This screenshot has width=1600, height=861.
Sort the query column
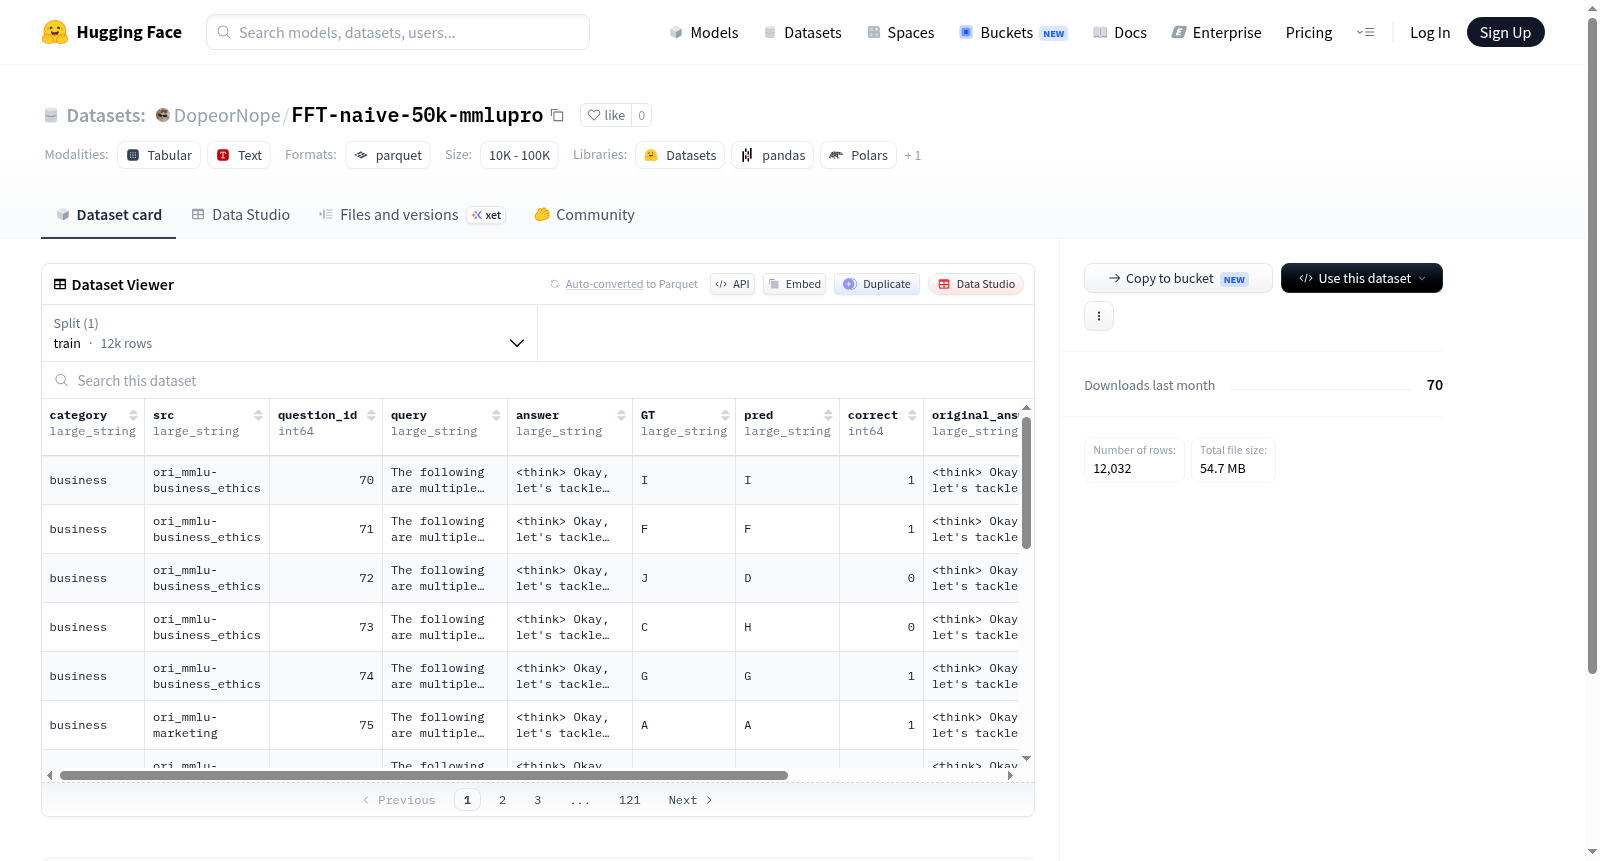click(x=496, y=415)
